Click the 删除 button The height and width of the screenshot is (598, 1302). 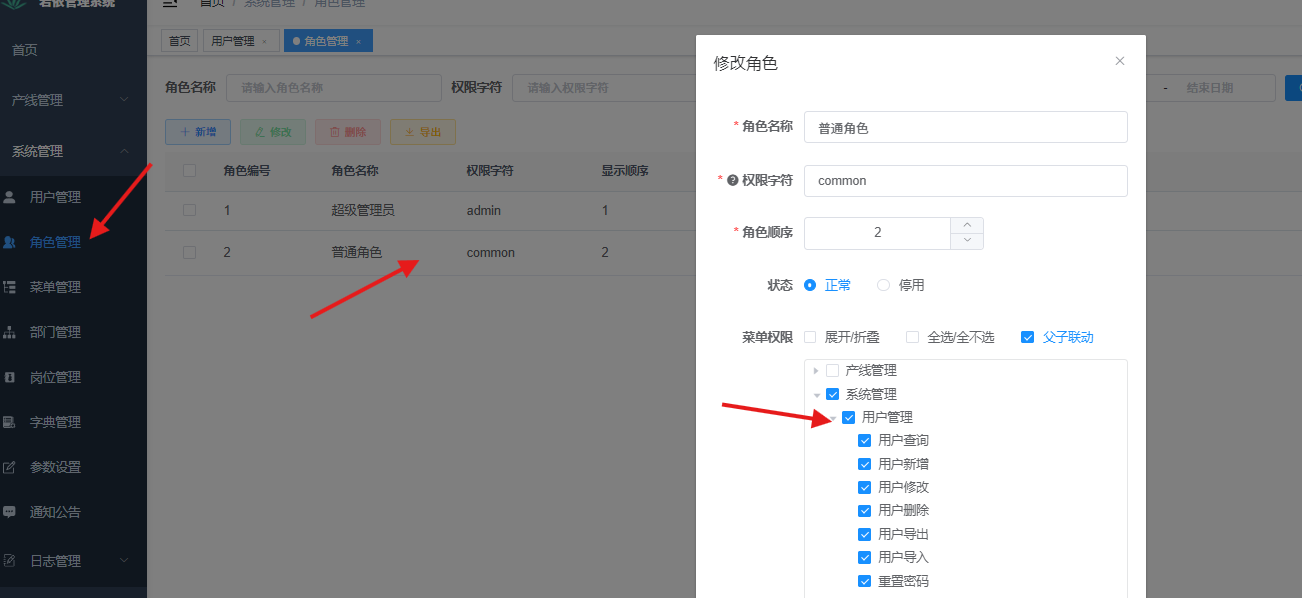(x=348, y=132)
